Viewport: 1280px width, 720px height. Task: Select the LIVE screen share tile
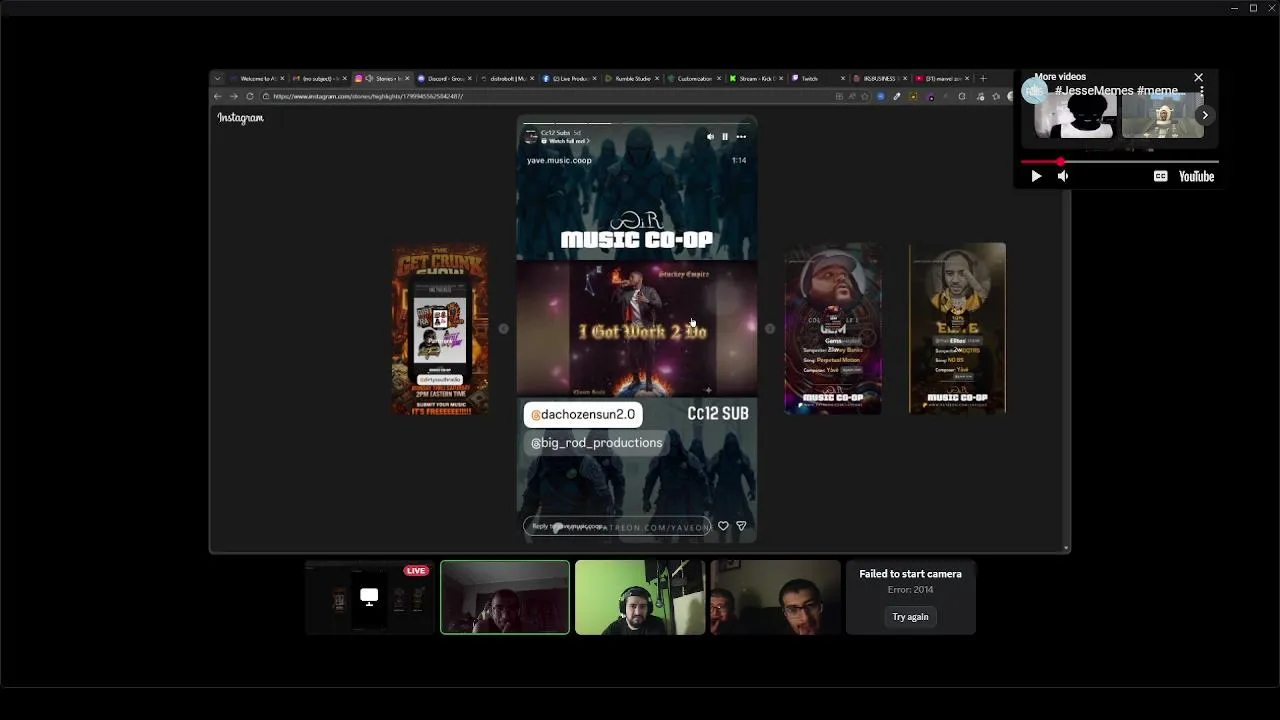369,597
